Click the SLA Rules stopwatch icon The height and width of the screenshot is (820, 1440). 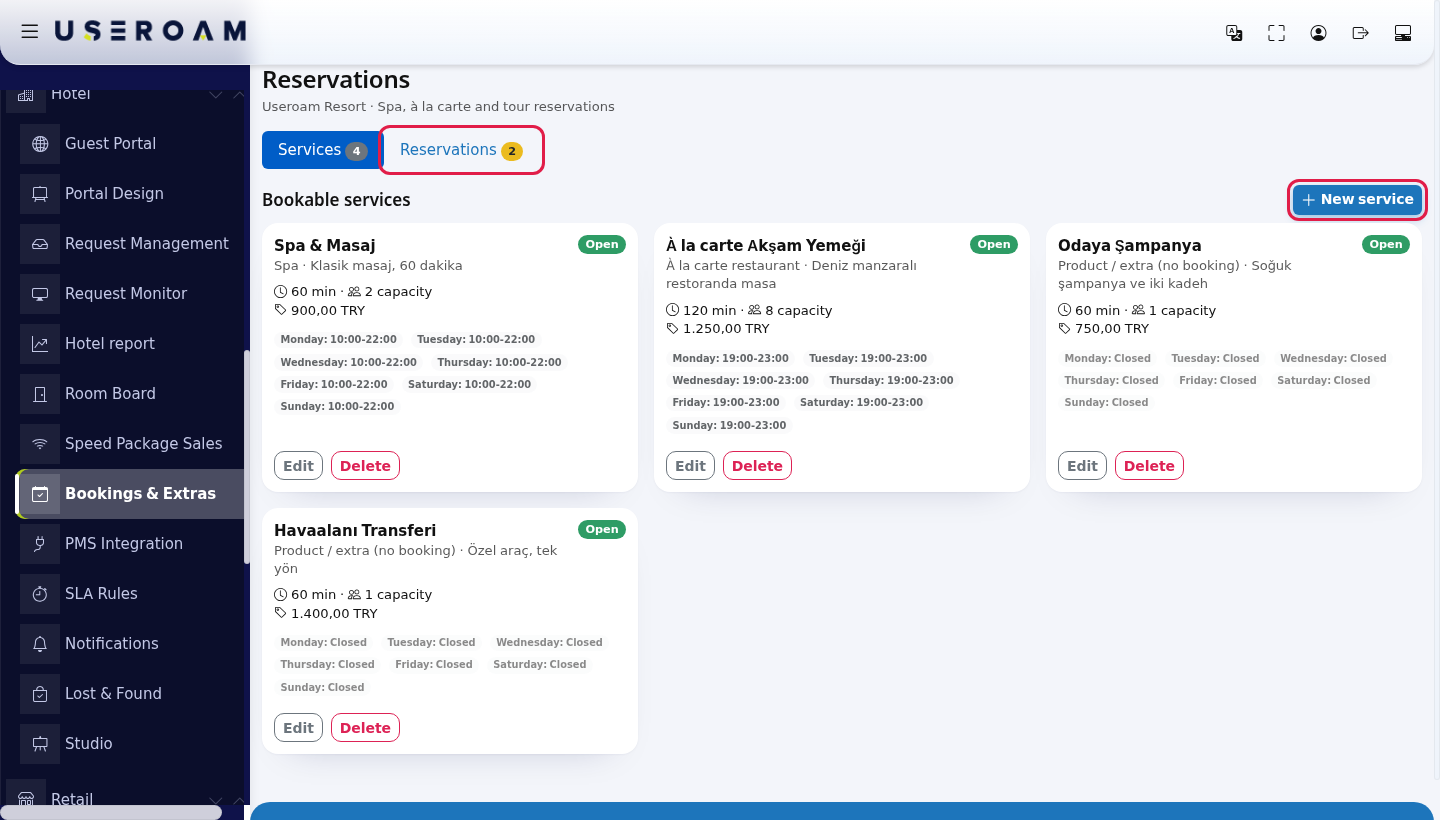[40, 594]
